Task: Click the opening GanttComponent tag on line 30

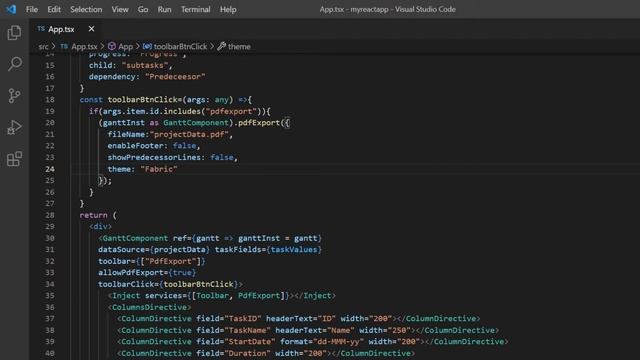Action: pyautogui.click(x=133, y=238)
